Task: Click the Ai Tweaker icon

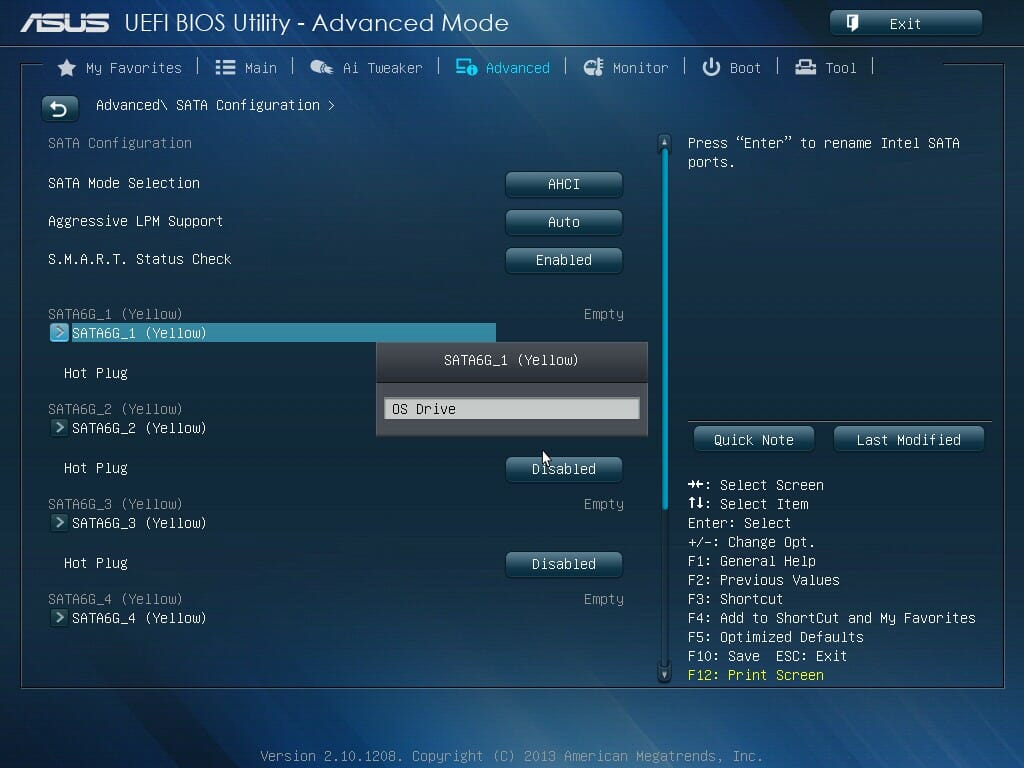Action: (x=321, y=67)
